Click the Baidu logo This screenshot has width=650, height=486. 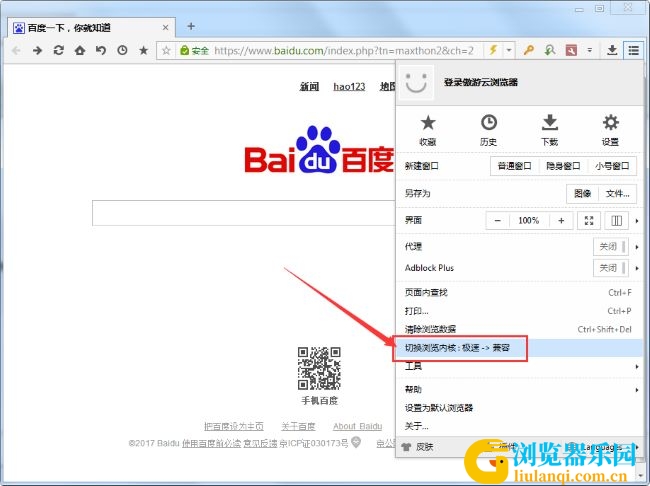[319, 149]
